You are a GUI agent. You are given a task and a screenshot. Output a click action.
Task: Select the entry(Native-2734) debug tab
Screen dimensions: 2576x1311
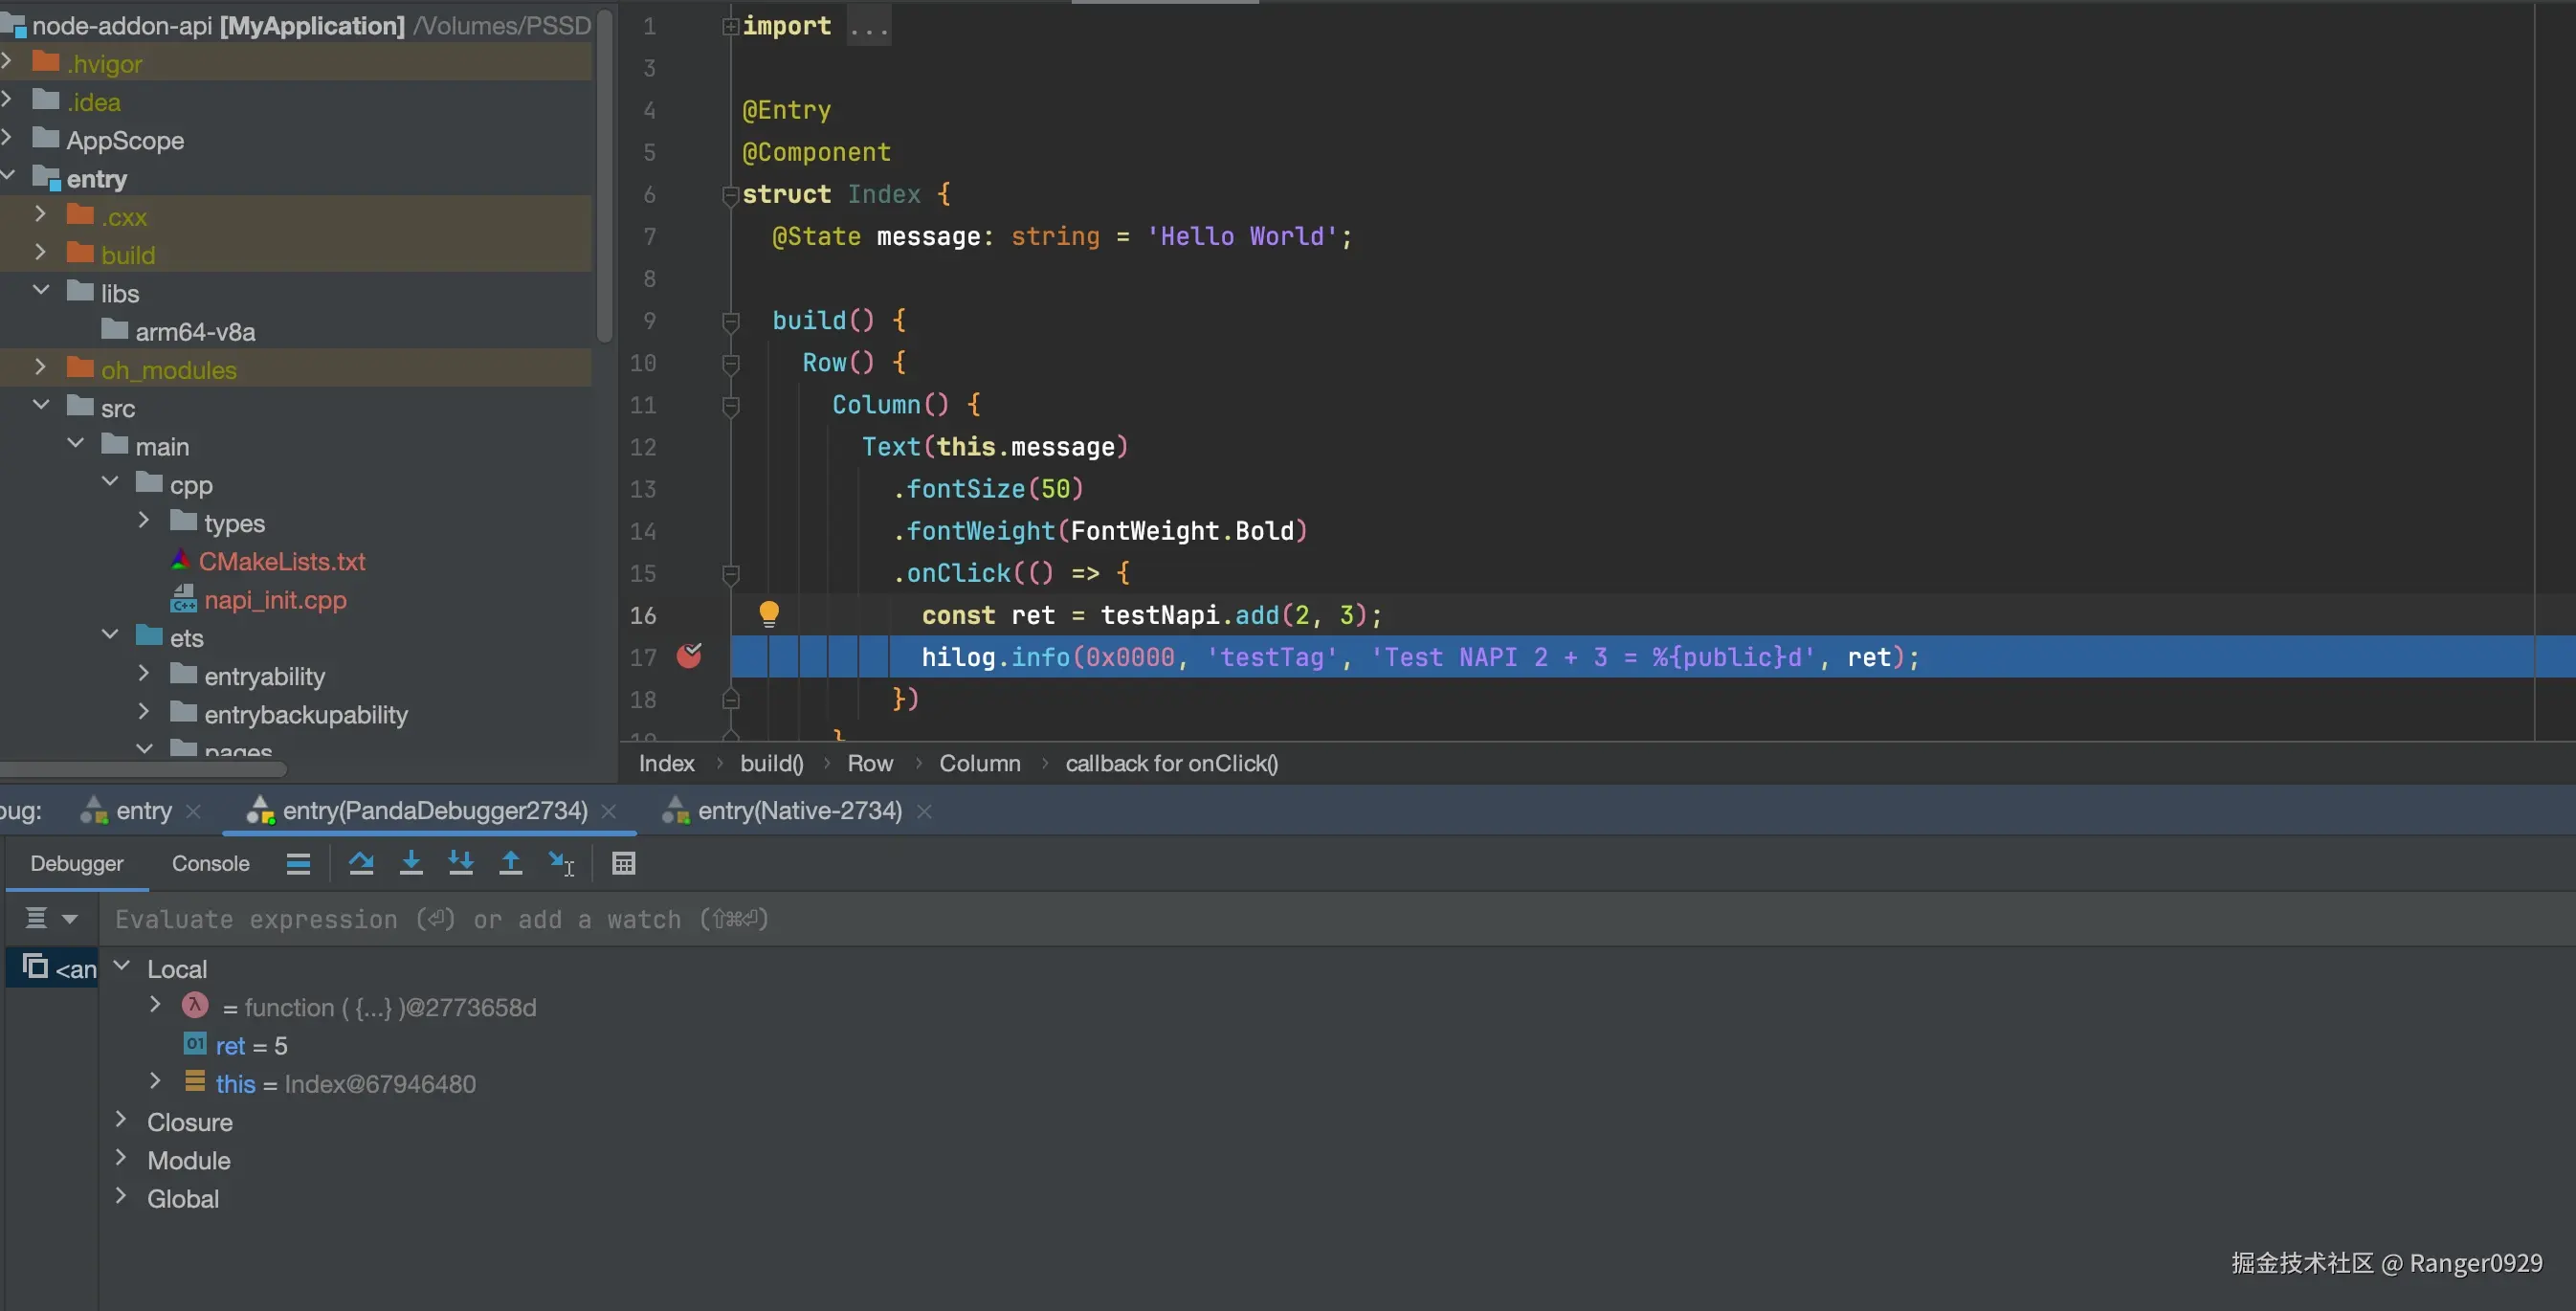coord(799,810)
